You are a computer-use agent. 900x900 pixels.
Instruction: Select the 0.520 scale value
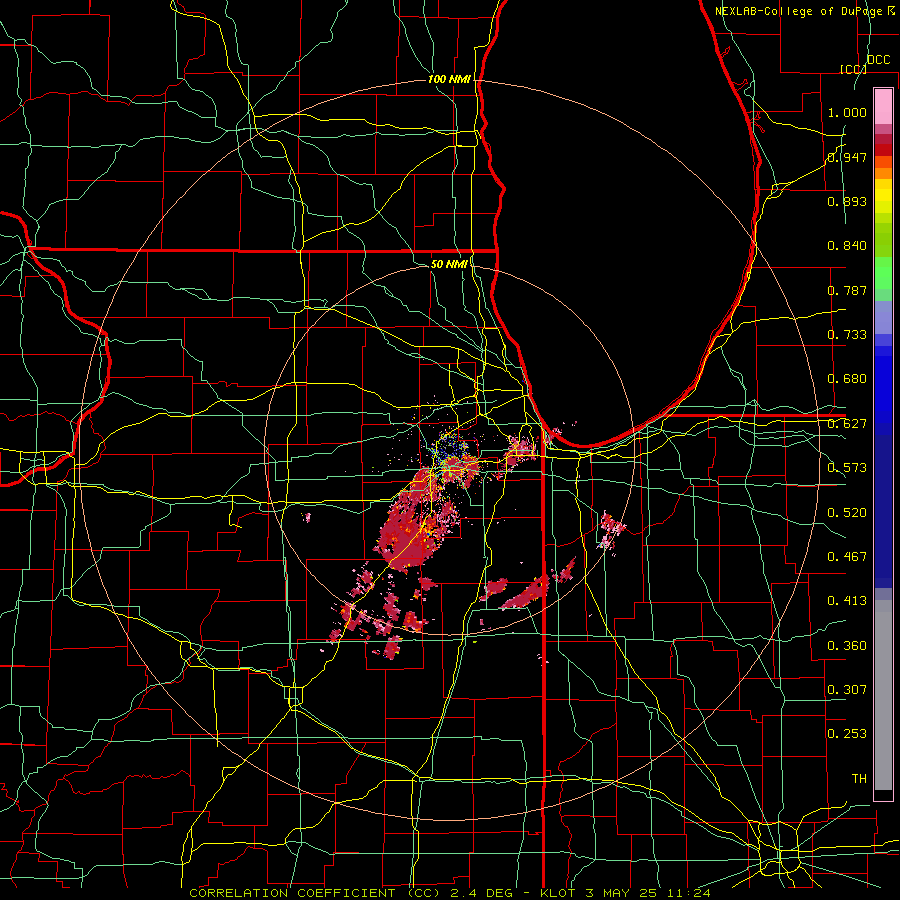[847, 513]
